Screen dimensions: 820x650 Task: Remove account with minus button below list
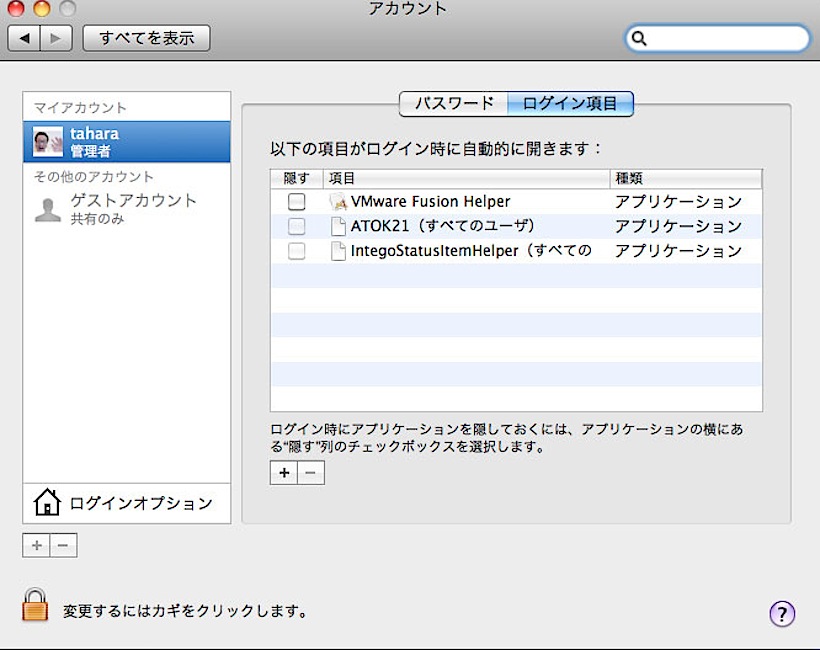[63, 545]
